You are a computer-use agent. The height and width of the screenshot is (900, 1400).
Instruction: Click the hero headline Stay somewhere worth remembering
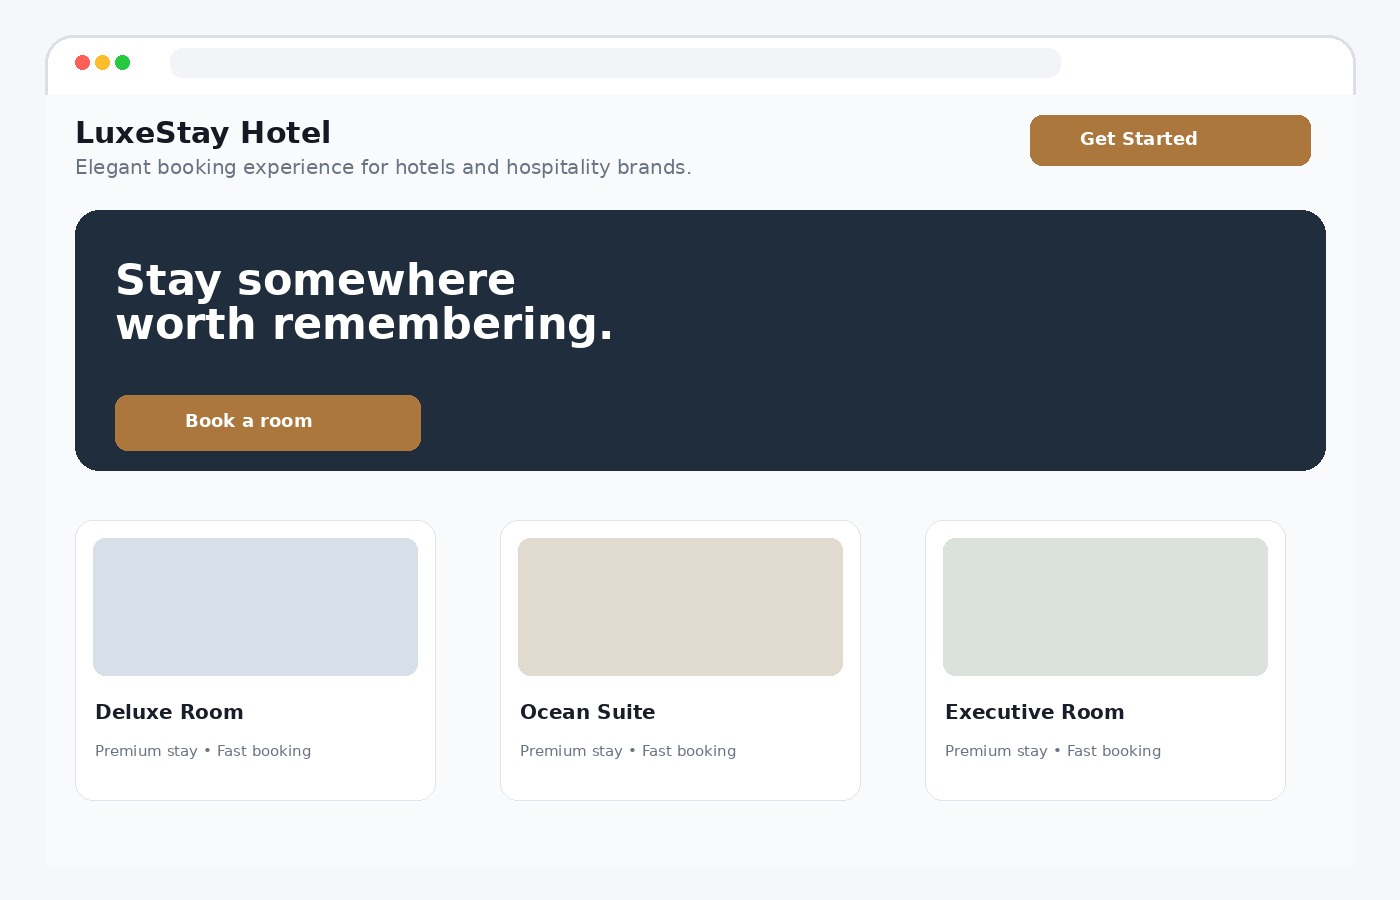(x=364, y=302)
